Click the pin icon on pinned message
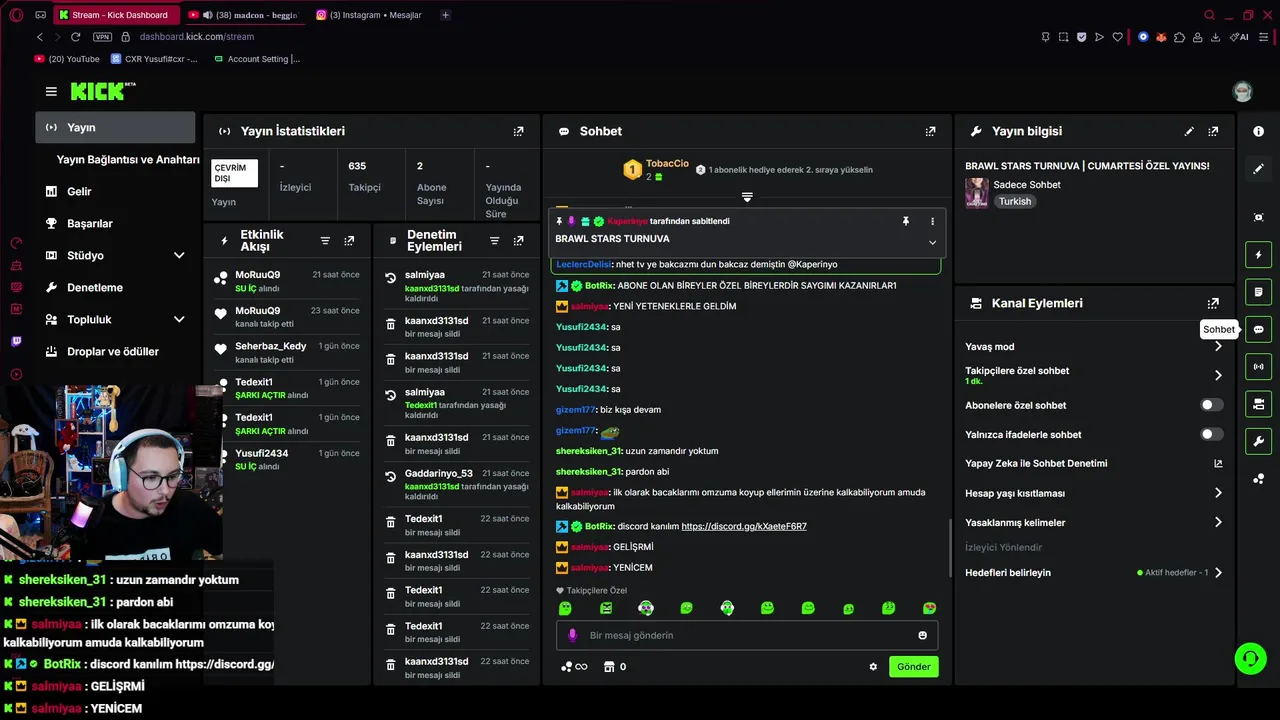 [x=906, y=221]
